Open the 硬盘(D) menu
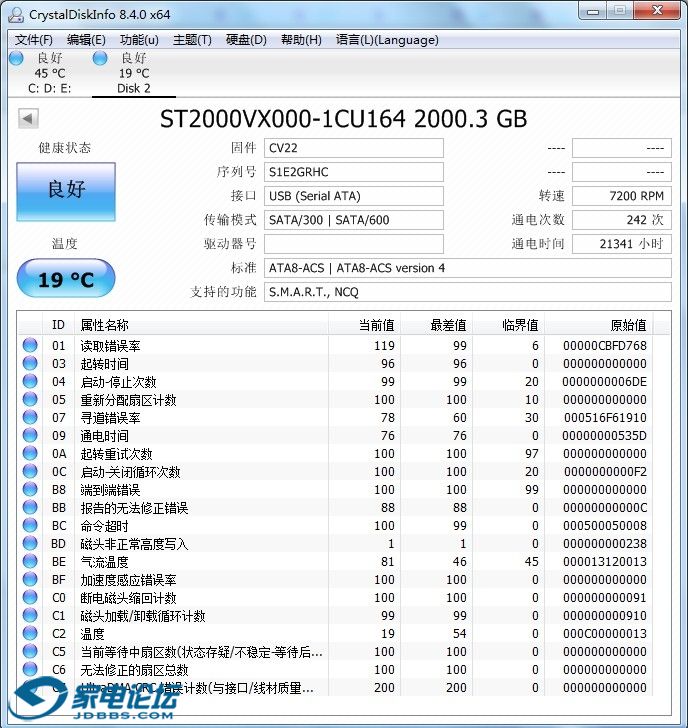688x728 pixels. point(246,40)
